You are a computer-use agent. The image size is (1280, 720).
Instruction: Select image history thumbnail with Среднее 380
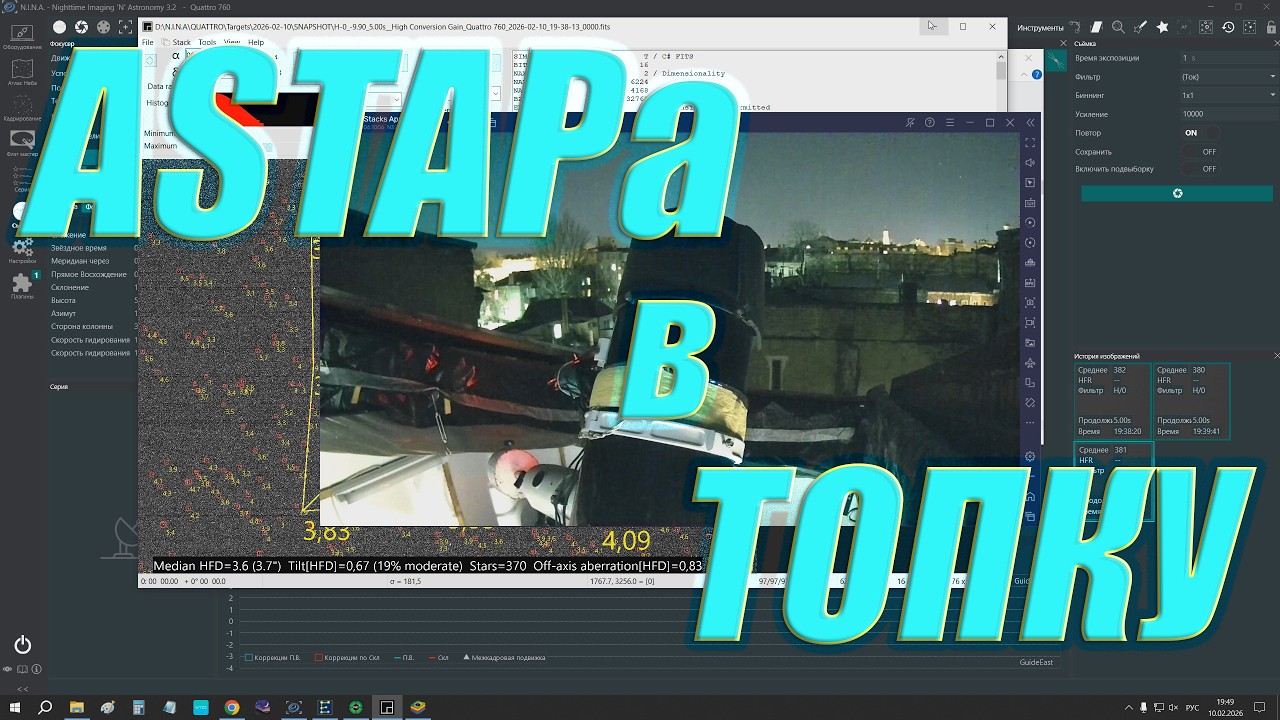tap(1191, 401)
